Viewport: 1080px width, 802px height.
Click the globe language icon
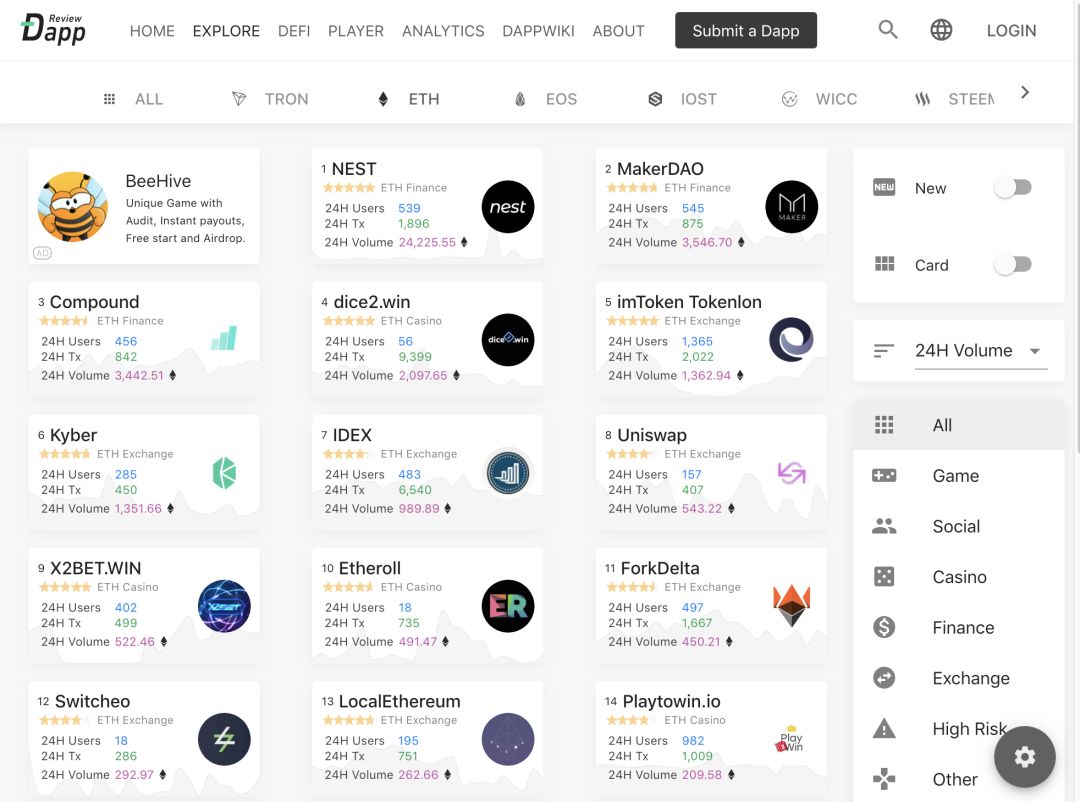941,30
